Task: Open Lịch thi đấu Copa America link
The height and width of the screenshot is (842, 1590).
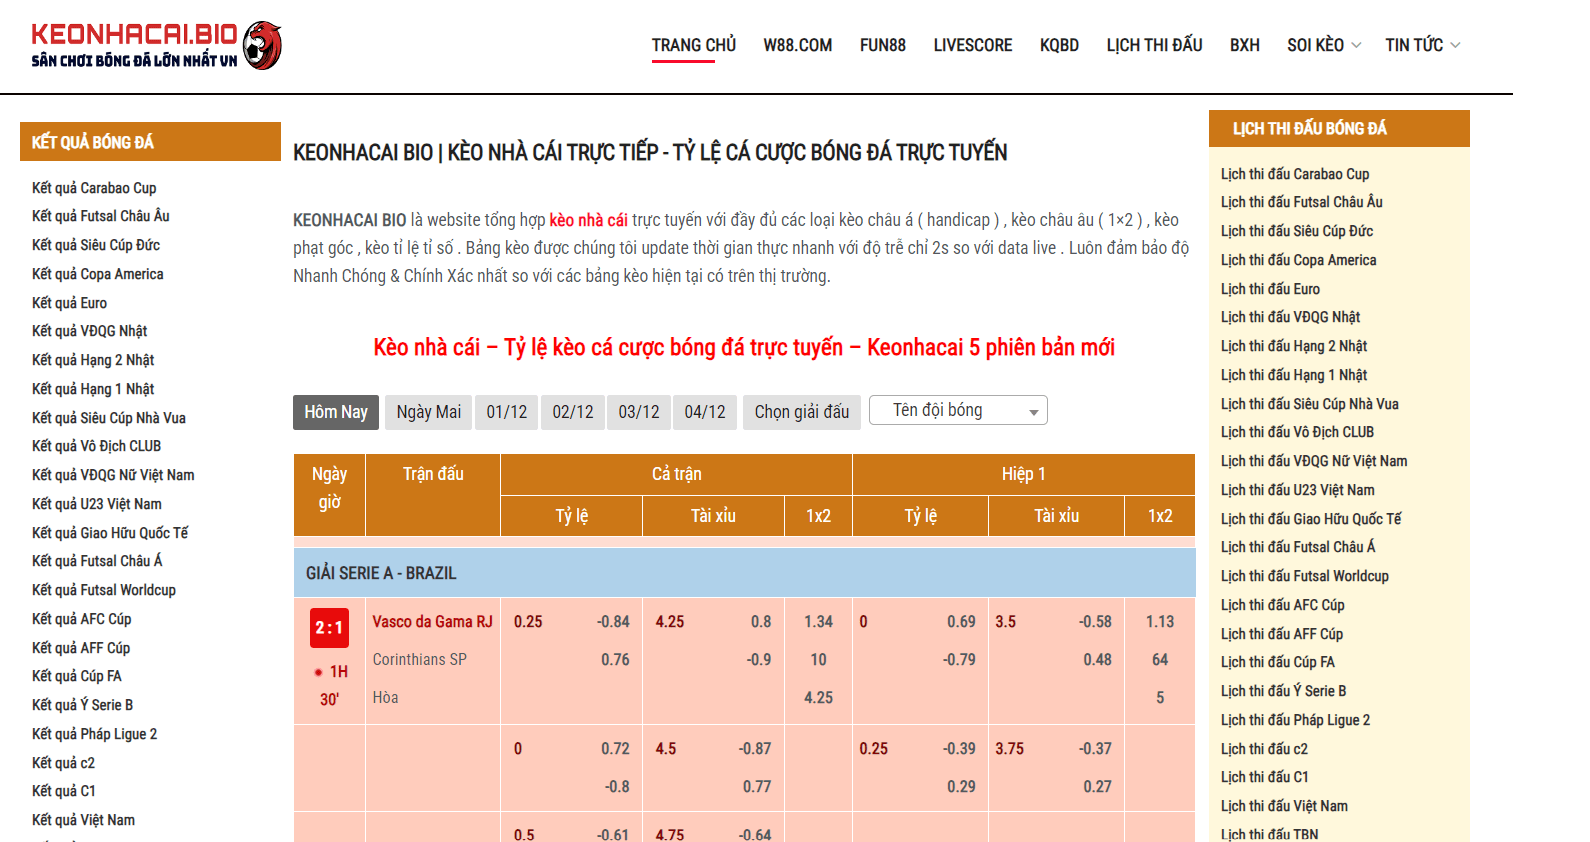Action: (x=1299, y=260)
